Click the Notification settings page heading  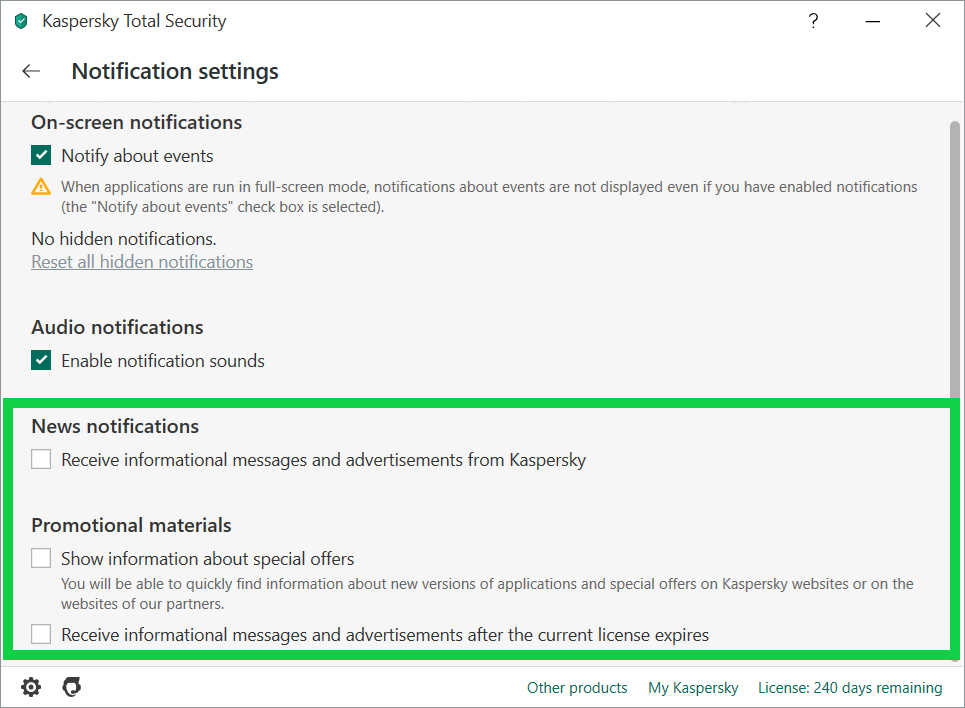point(175,71)
